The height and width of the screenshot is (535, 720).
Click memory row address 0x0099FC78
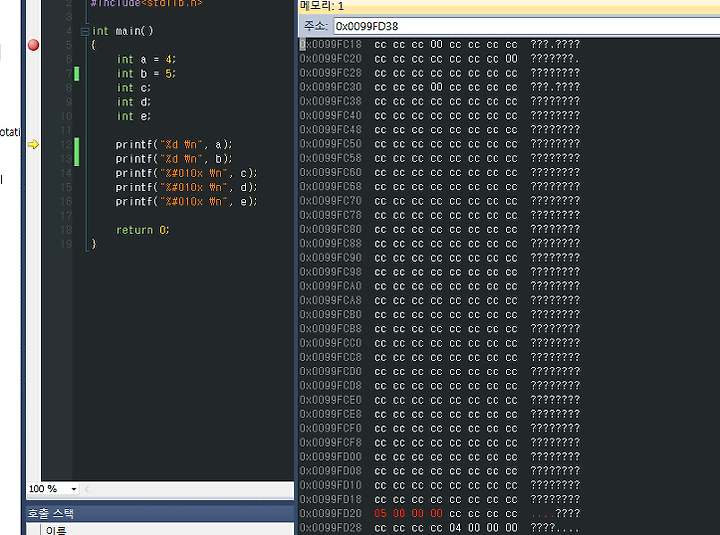pyautogui.click(x=331, y=215)
